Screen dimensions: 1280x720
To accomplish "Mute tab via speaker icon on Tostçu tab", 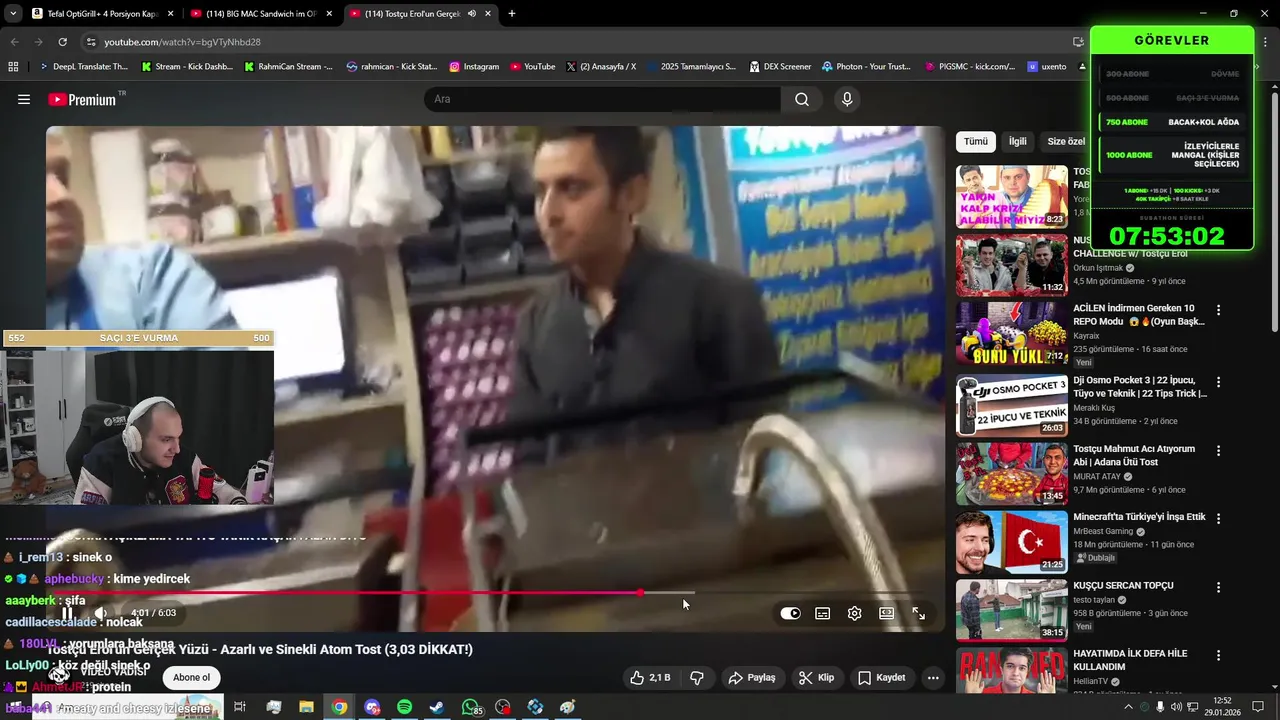I will pos(471,13).
